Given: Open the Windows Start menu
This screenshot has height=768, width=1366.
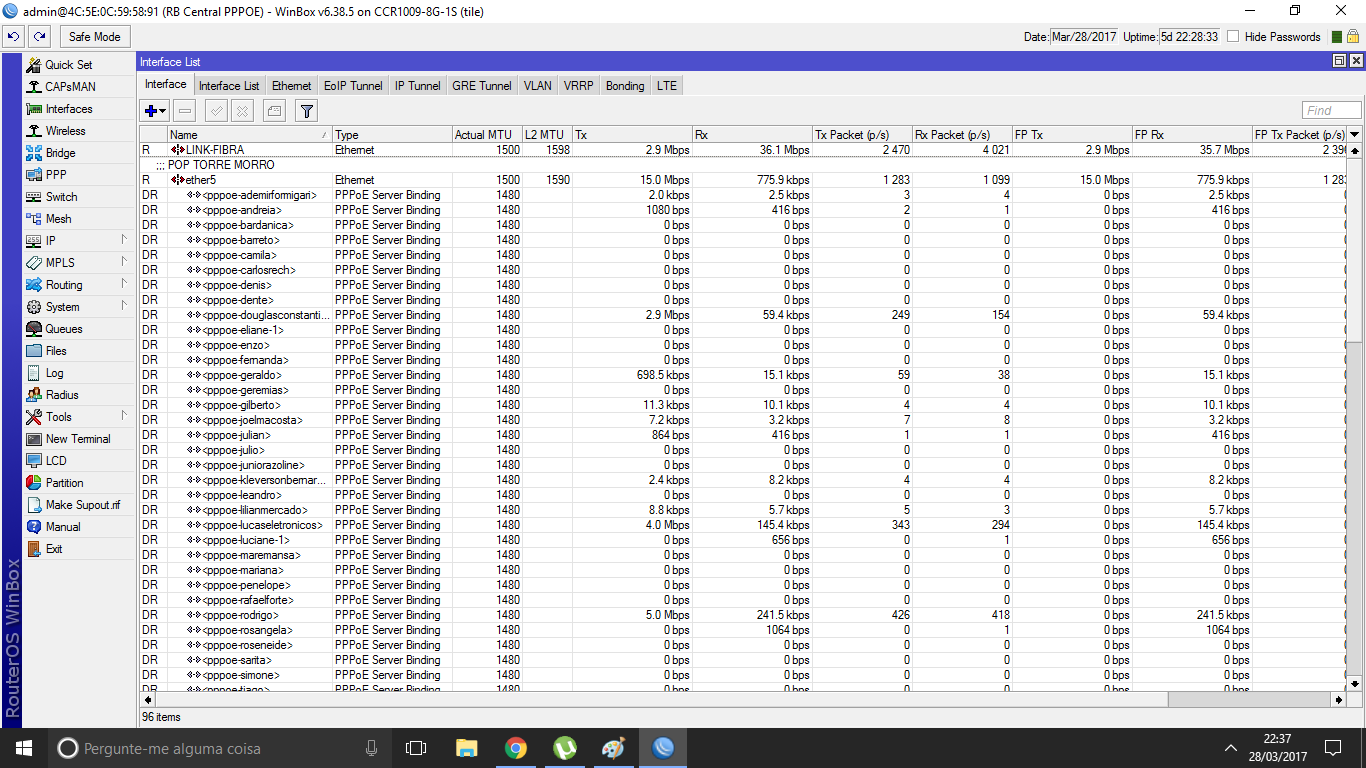Looking at the screenshot, I should (24, 748).
